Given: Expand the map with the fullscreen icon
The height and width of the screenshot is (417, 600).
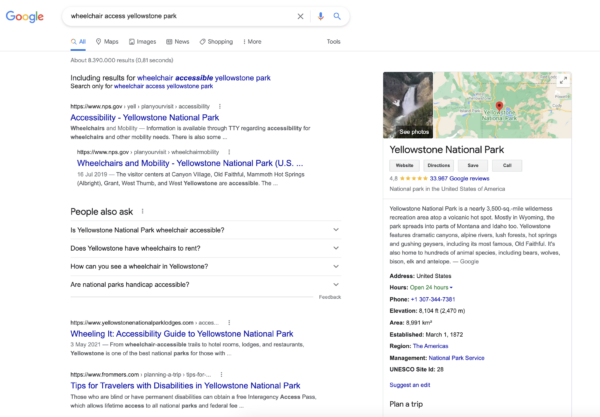Looking at the screenshot, I should tap(563, 80).
